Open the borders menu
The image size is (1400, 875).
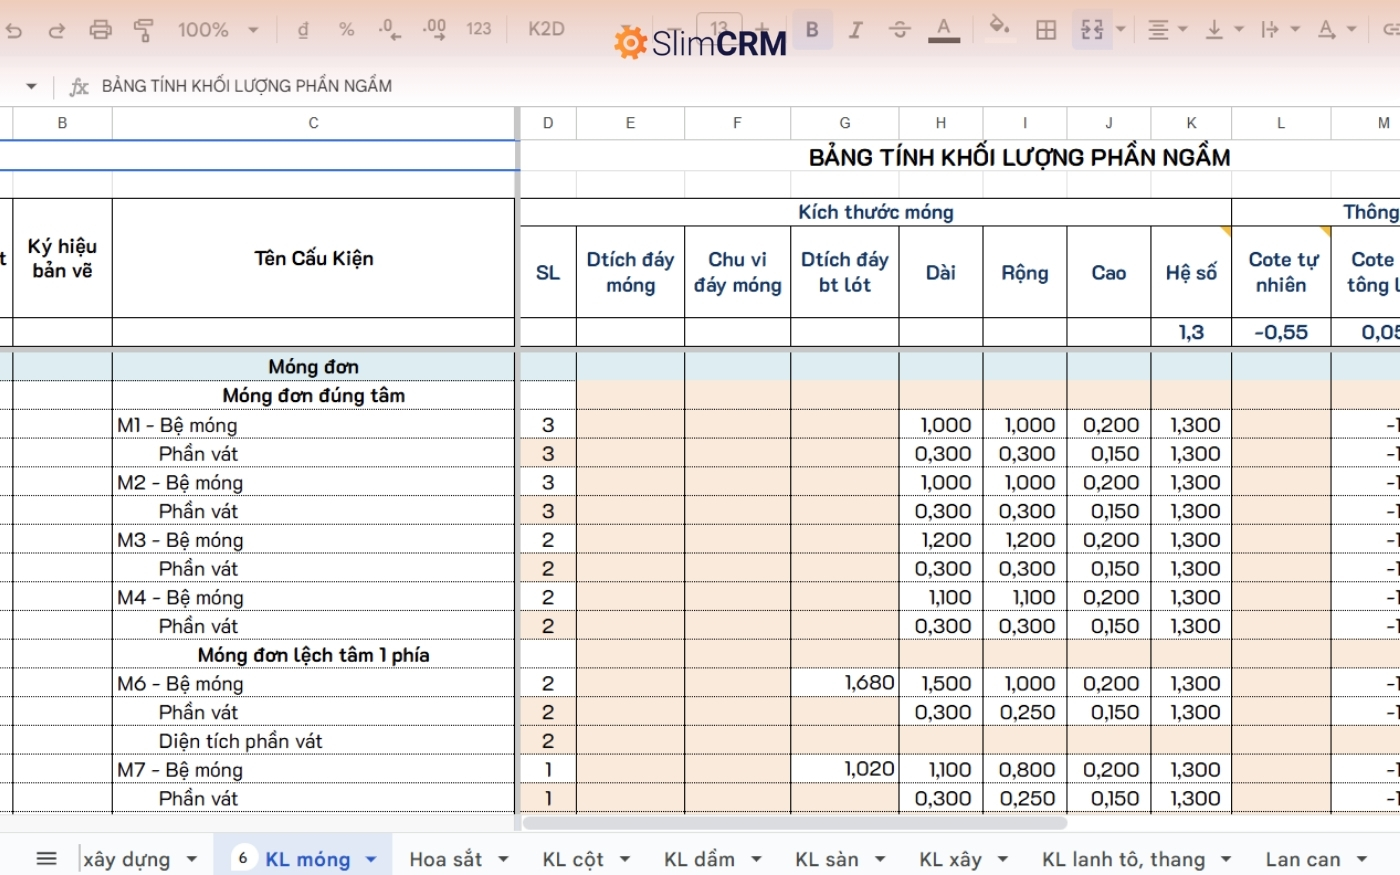pos(1046,30)
